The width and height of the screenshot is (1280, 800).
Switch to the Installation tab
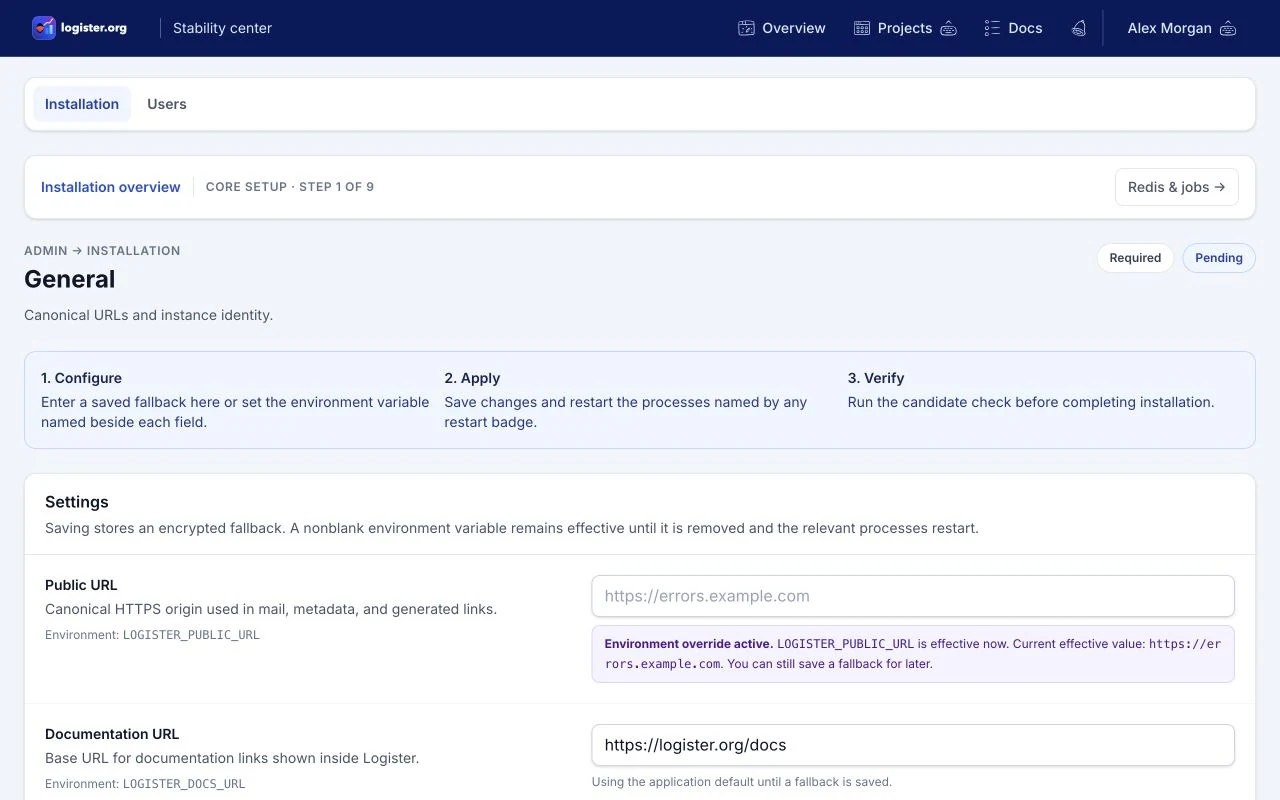[82, 104]
